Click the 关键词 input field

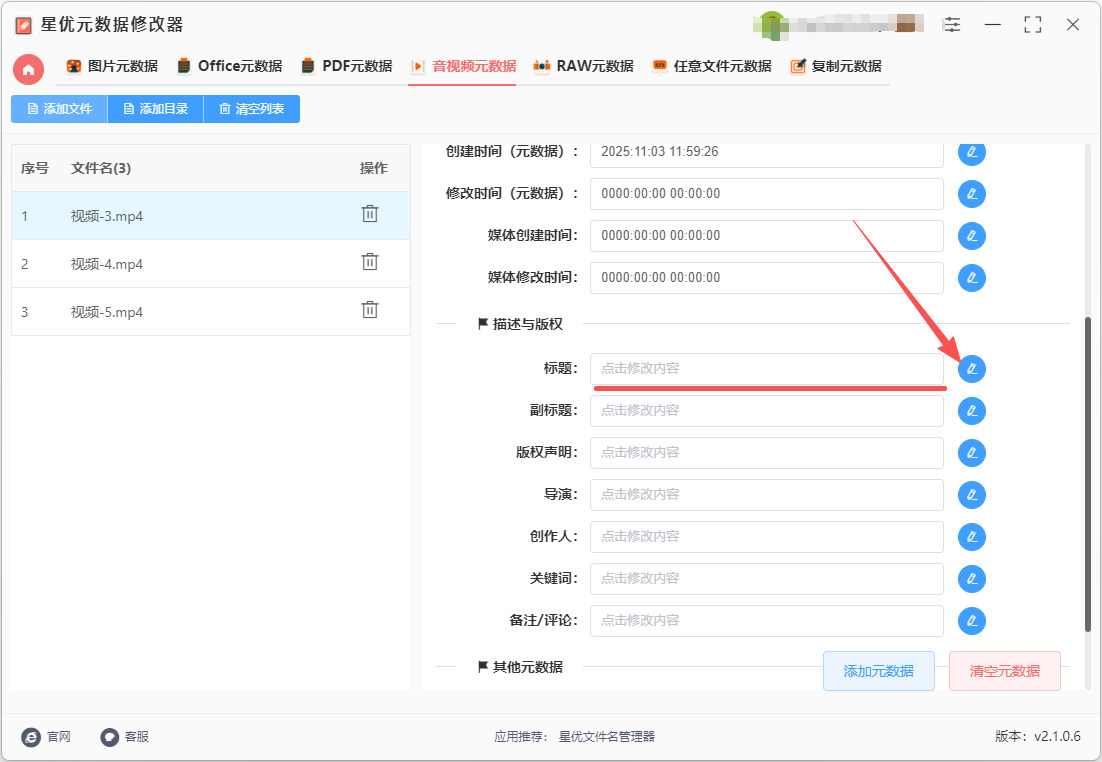point(767,579)
